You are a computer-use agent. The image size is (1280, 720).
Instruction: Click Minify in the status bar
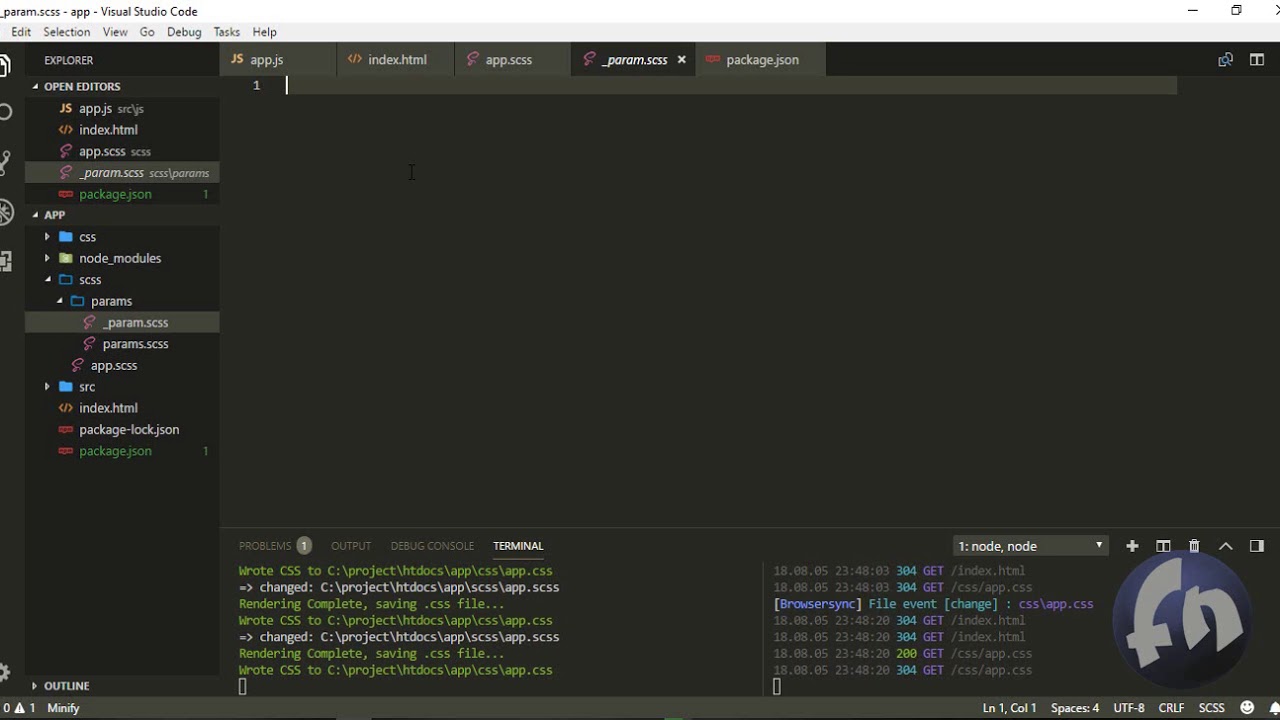(x=63, y=708)
